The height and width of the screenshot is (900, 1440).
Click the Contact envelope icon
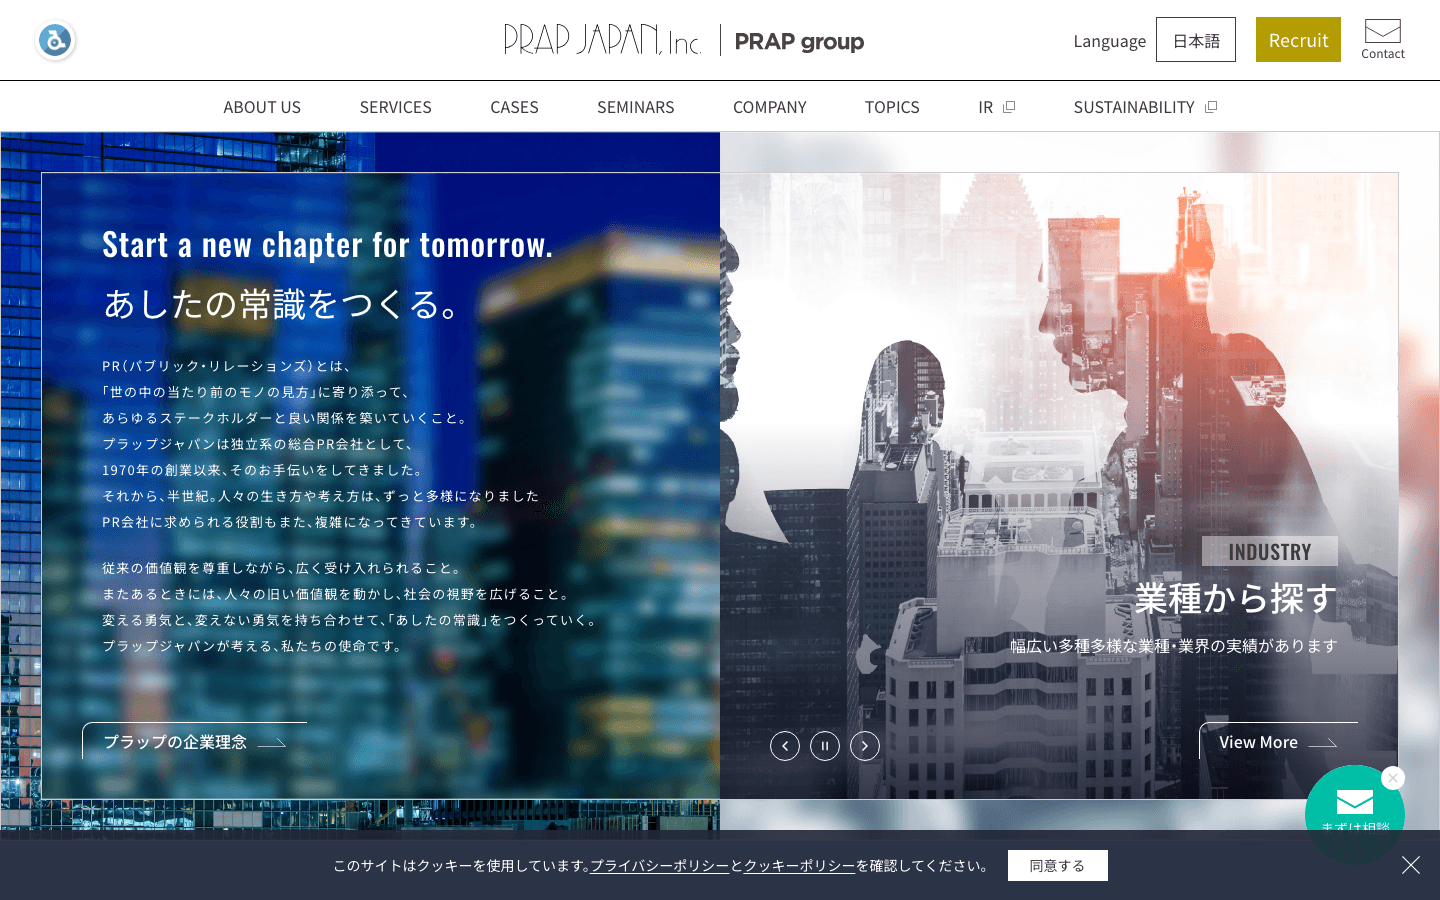point(1383,40)
